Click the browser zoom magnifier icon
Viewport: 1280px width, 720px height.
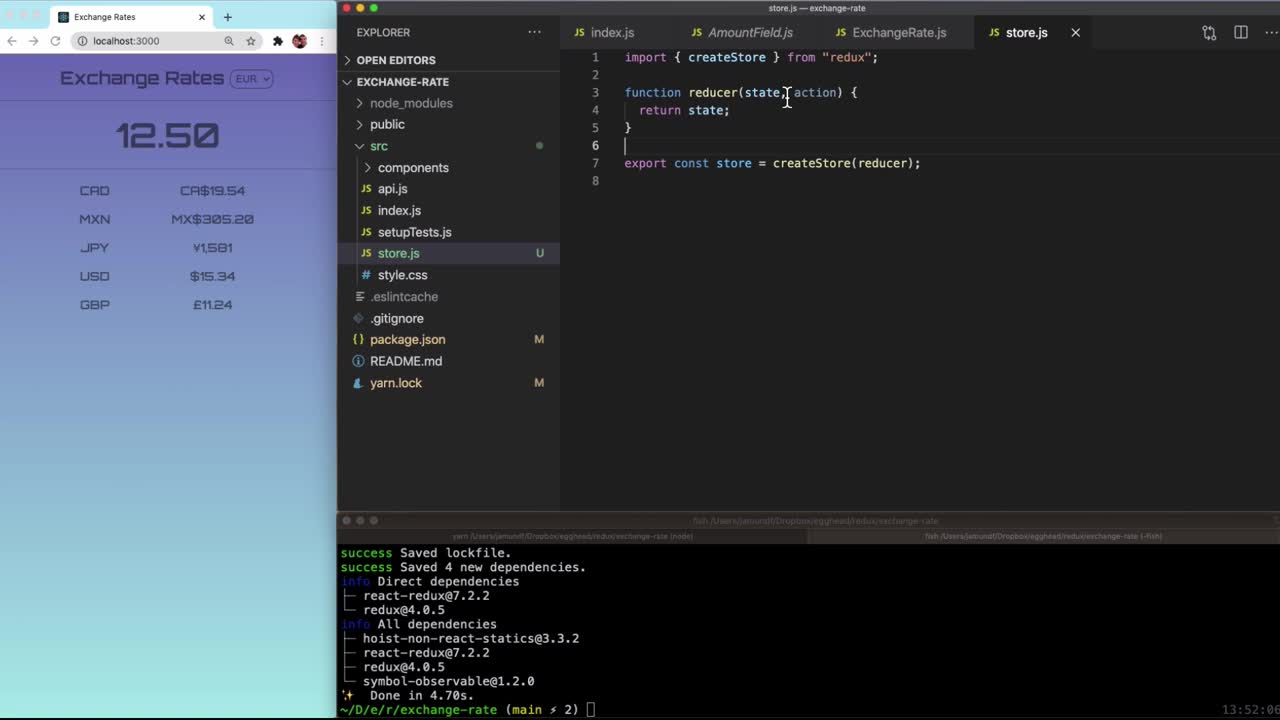229,41
